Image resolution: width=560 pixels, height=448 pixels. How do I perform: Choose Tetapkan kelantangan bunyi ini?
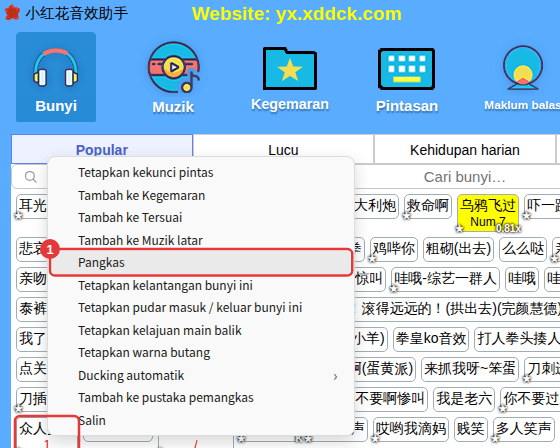[165, 285]
